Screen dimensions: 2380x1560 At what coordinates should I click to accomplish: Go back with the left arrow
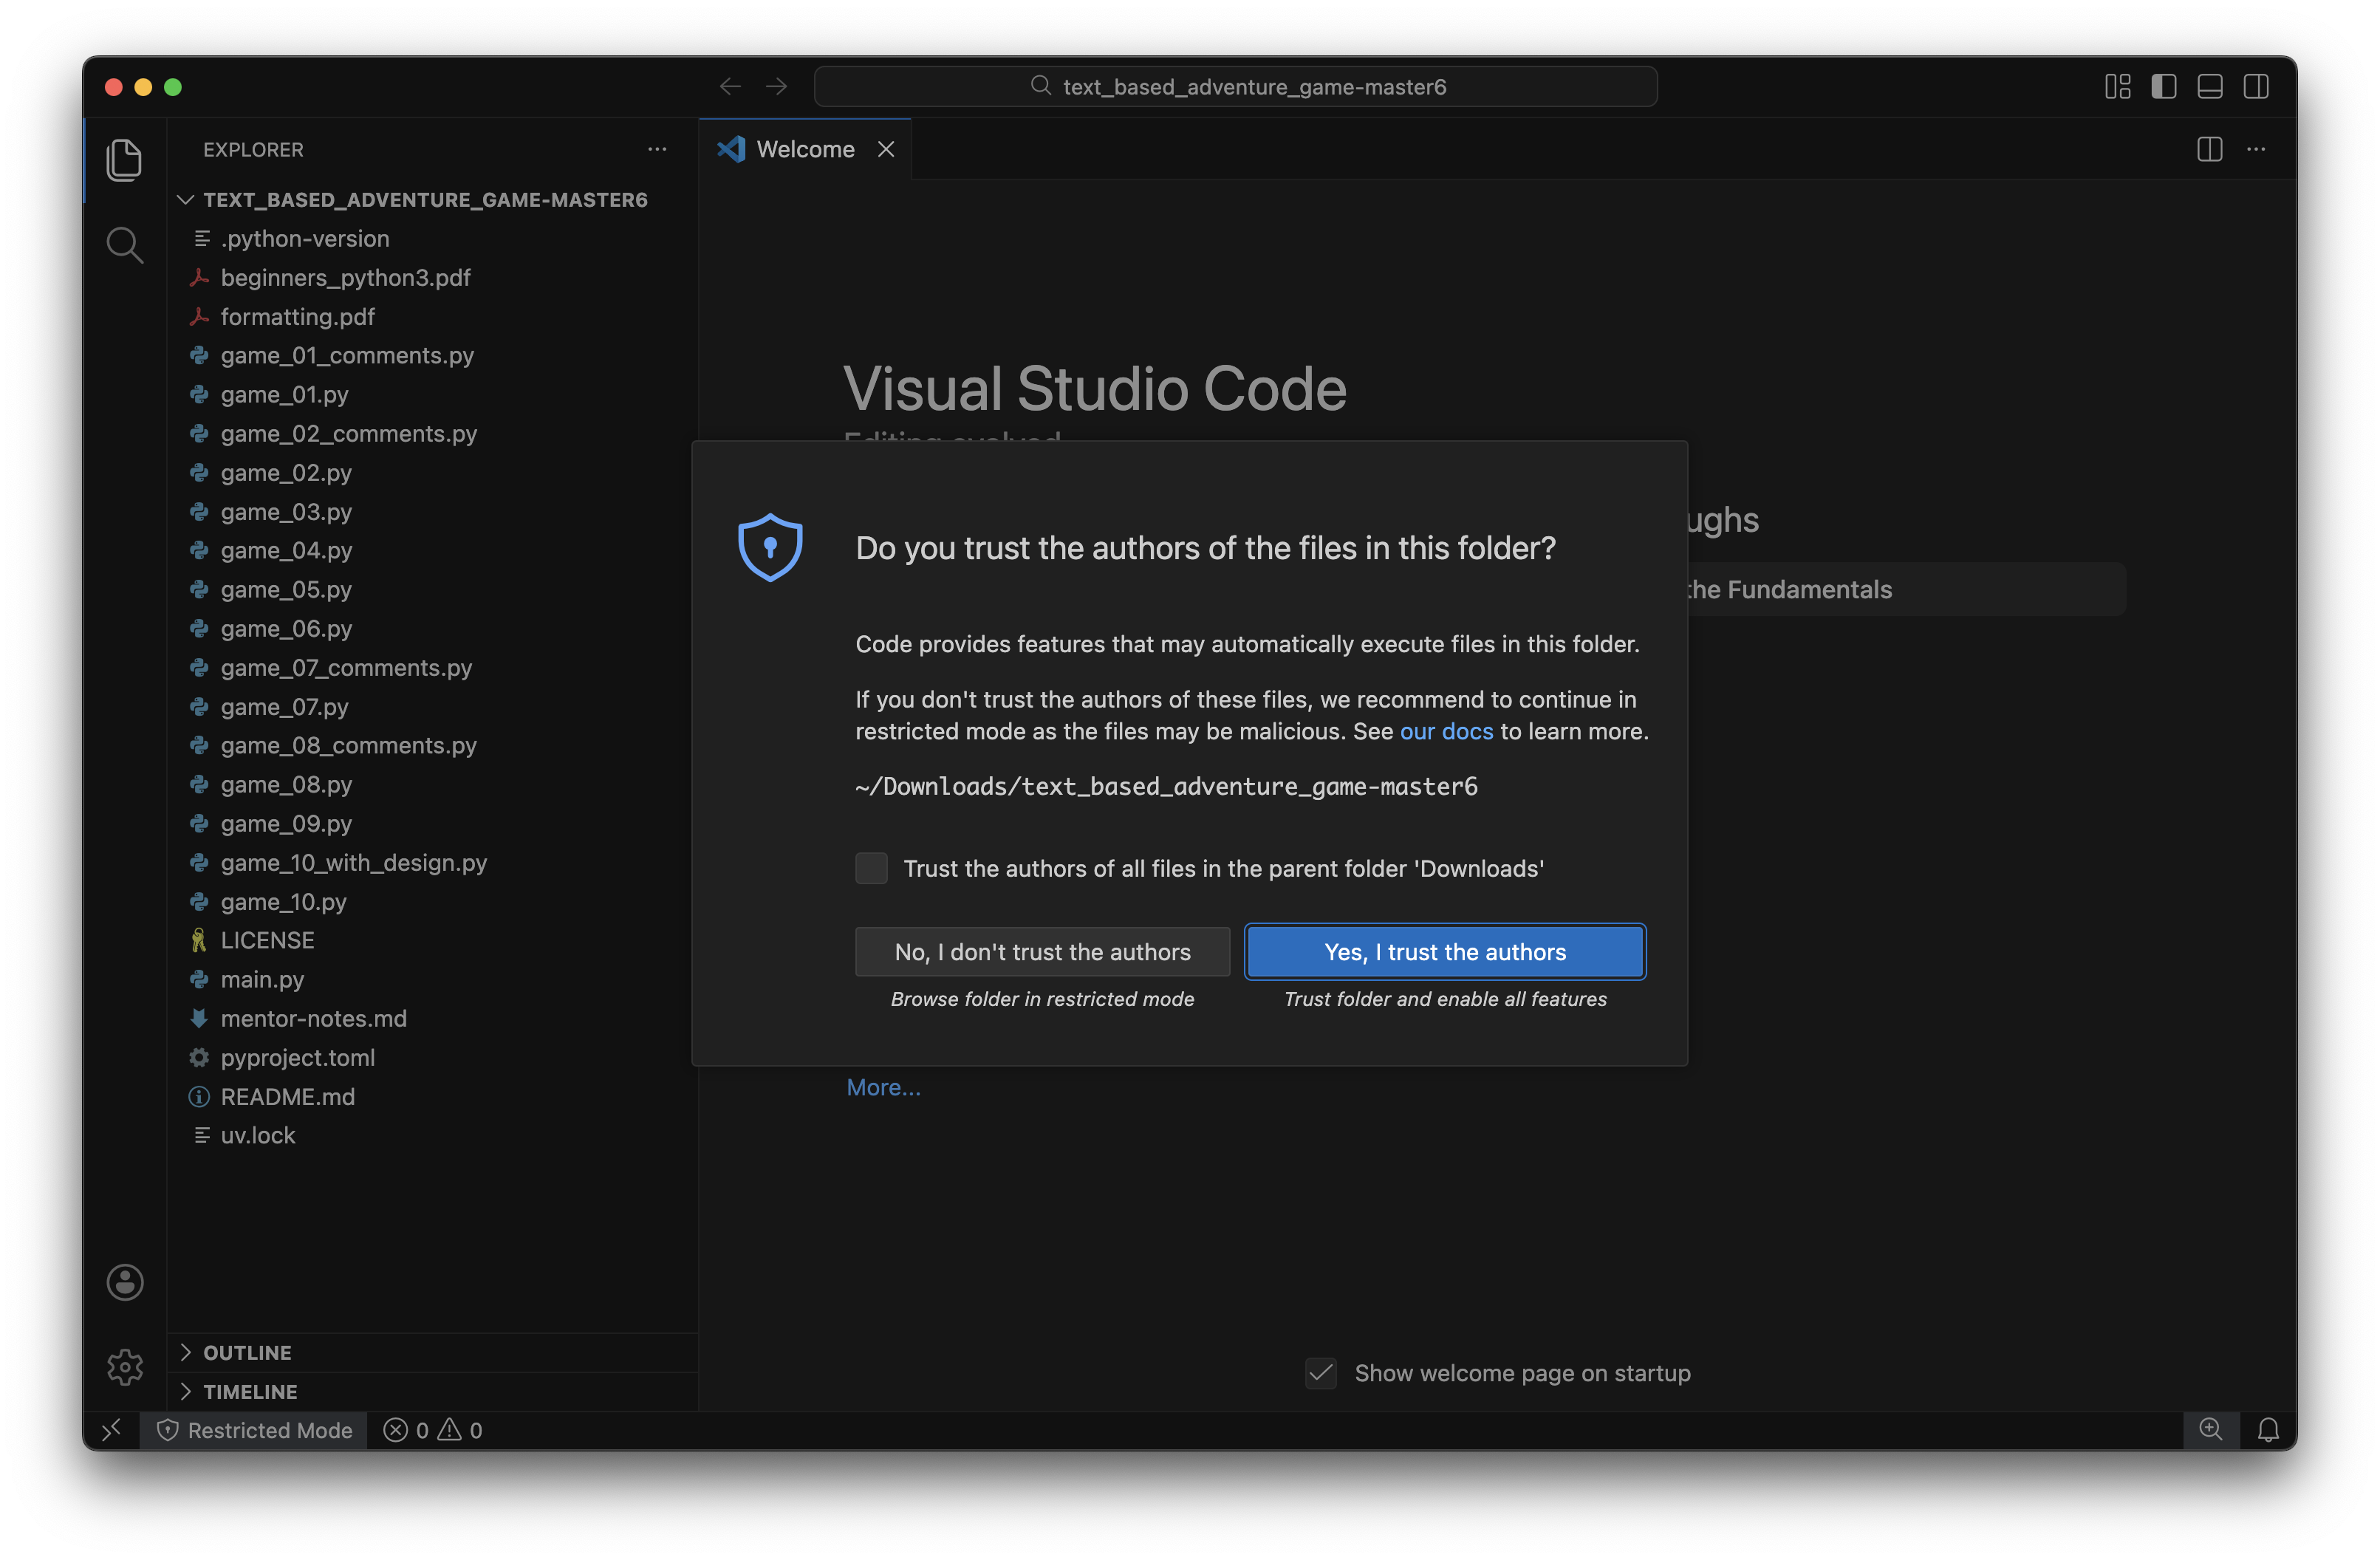tap(730, 87)
